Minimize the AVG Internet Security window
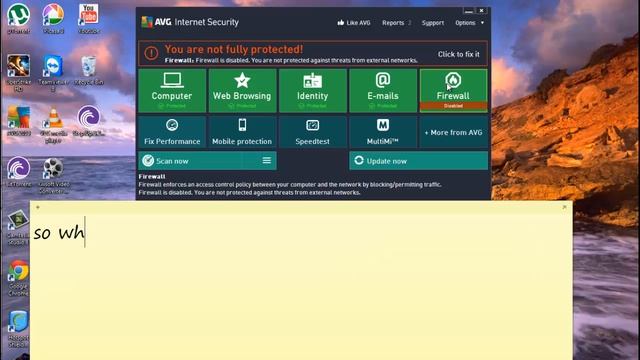 (469, 11)
